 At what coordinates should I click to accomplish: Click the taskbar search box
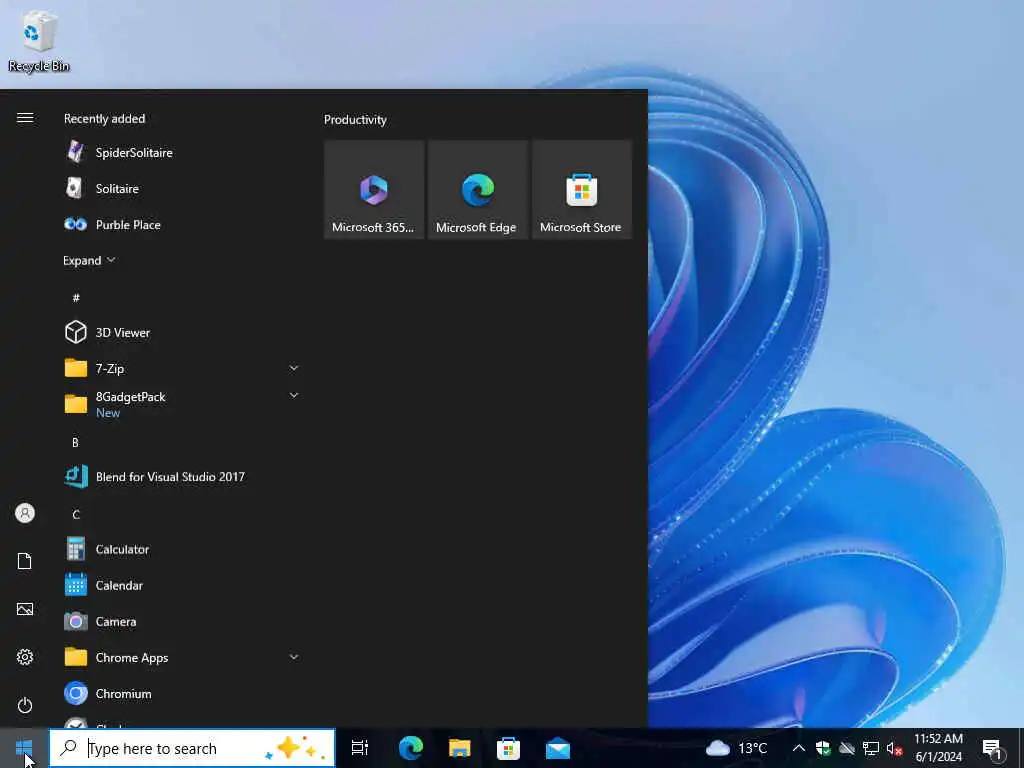192,748
